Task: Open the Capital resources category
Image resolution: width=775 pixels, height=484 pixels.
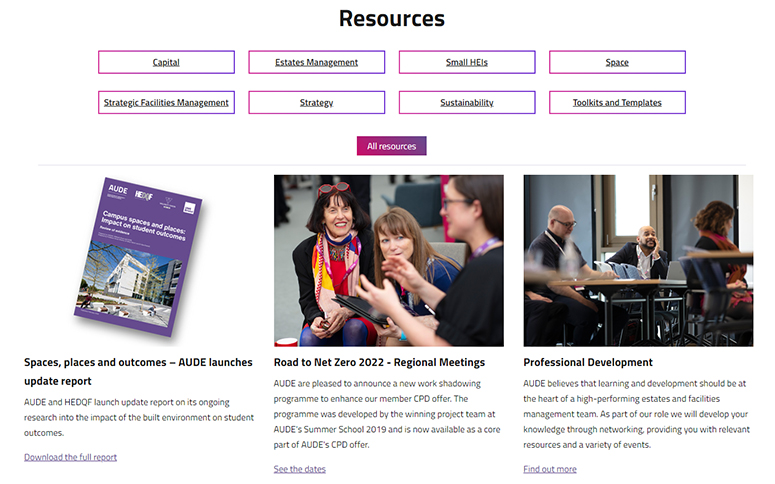Action: coord(166,62)
